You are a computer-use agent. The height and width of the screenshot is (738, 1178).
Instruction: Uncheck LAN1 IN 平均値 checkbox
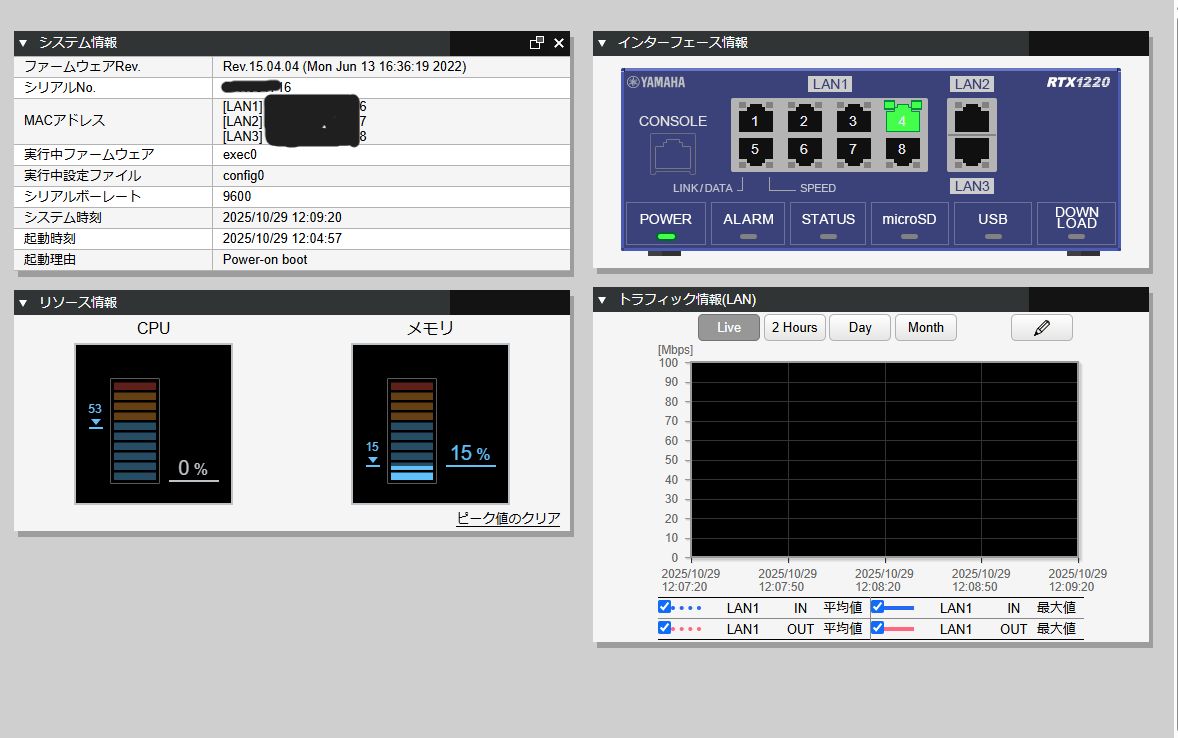click(665, 606)
